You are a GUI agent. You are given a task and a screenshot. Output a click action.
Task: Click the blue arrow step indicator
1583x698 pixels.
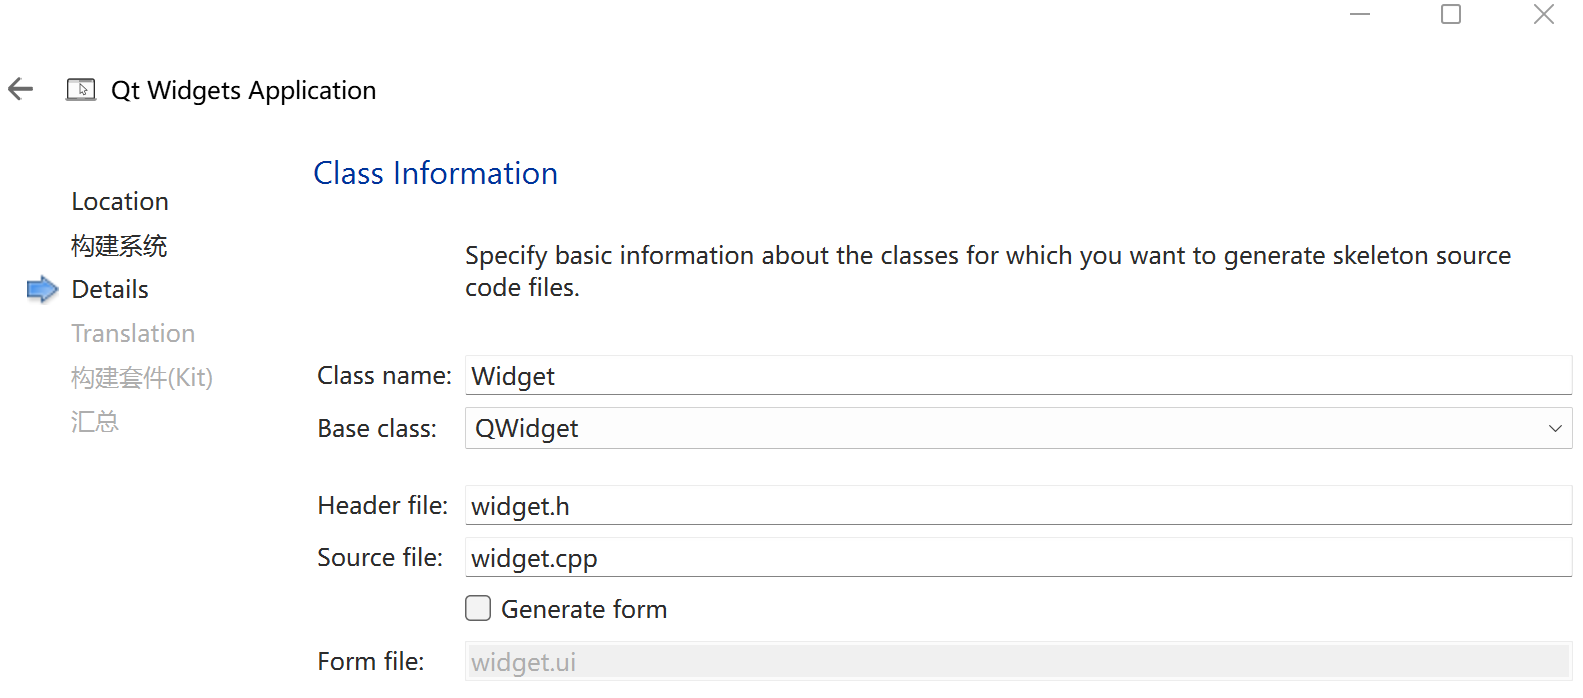pos(42,289)
